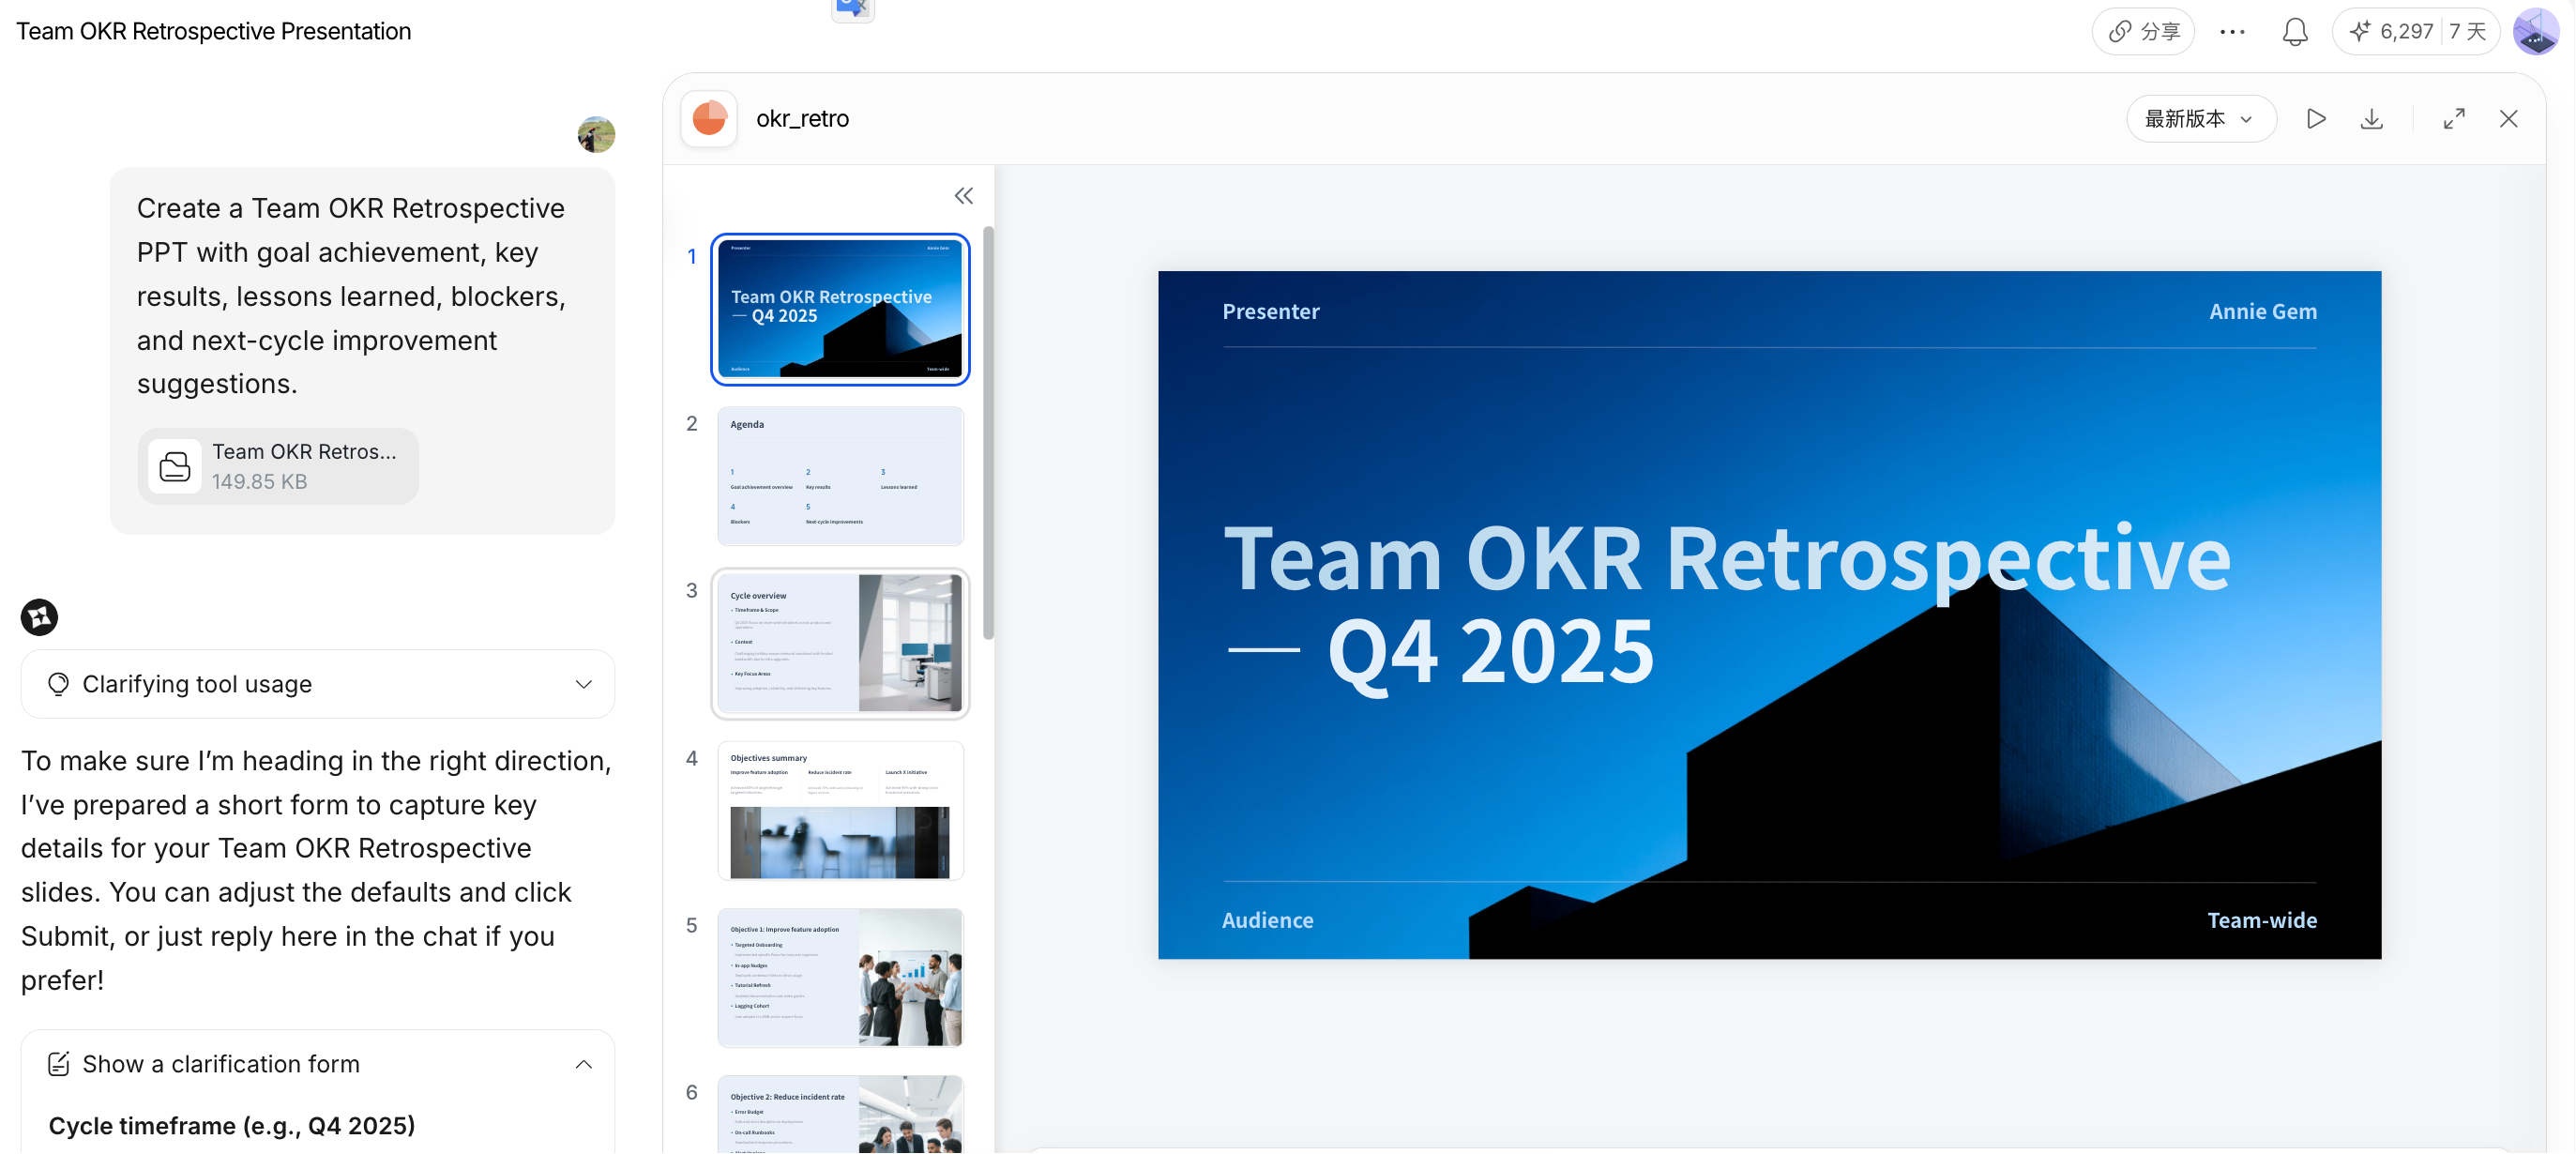The image size is (2576, 1154).
Task: Open the notifications bell
Action: pyautogui.click(x=2294, y=32)
